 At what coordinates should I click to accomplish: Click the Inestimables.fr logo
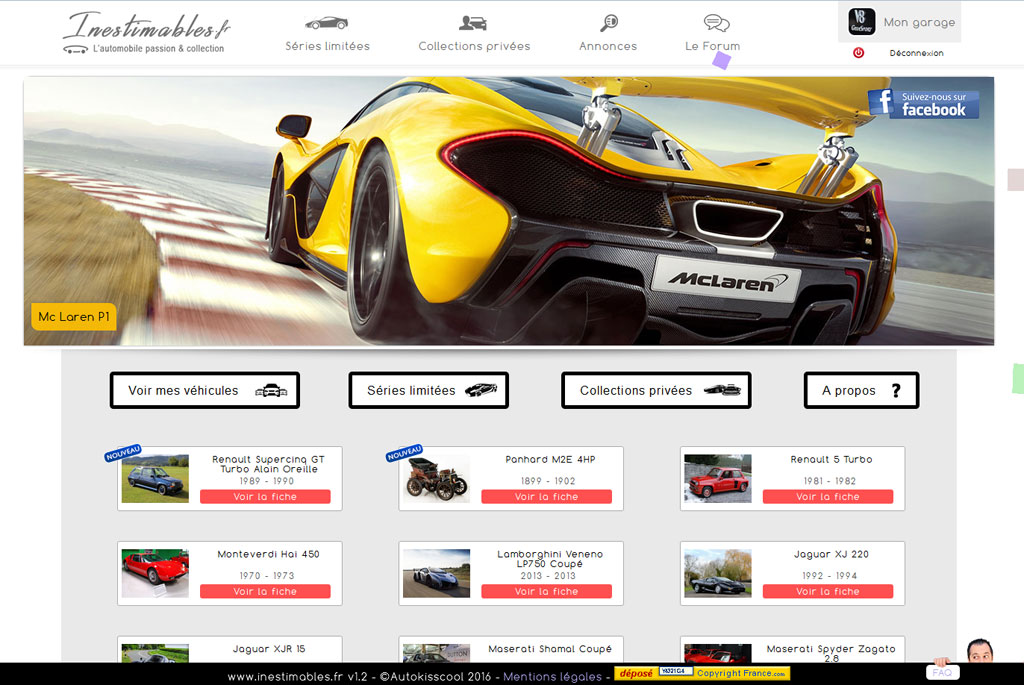146,32
